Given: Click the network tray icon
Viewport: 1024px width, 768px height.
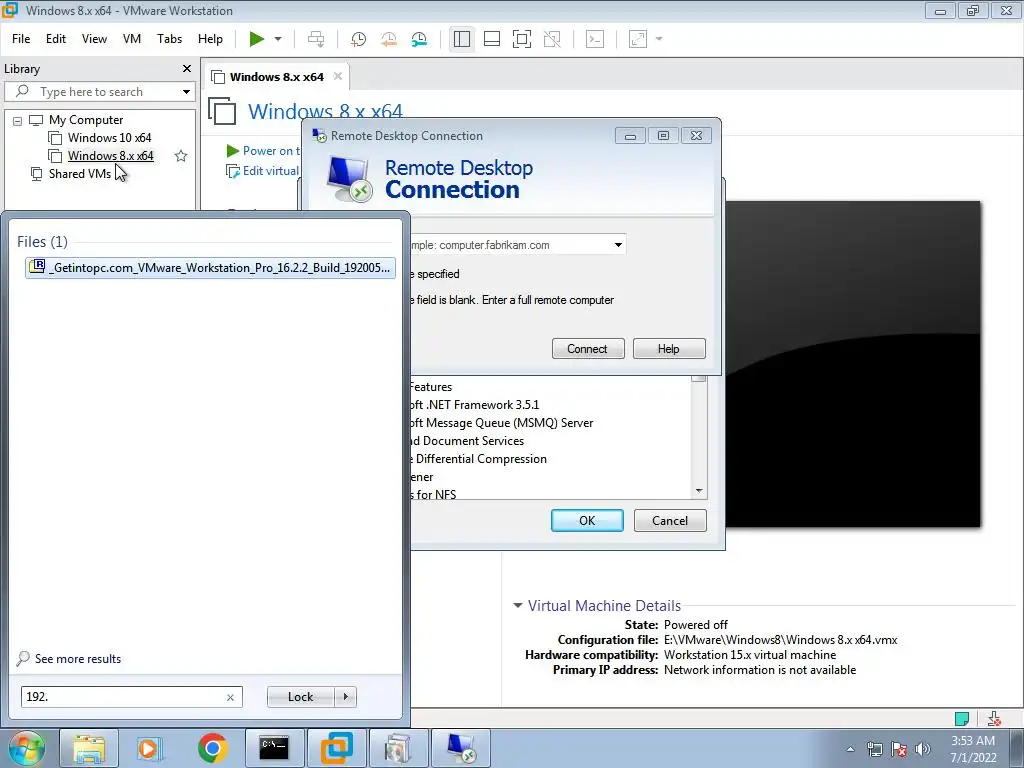Looking at the screenshot, I should point(874,749).
